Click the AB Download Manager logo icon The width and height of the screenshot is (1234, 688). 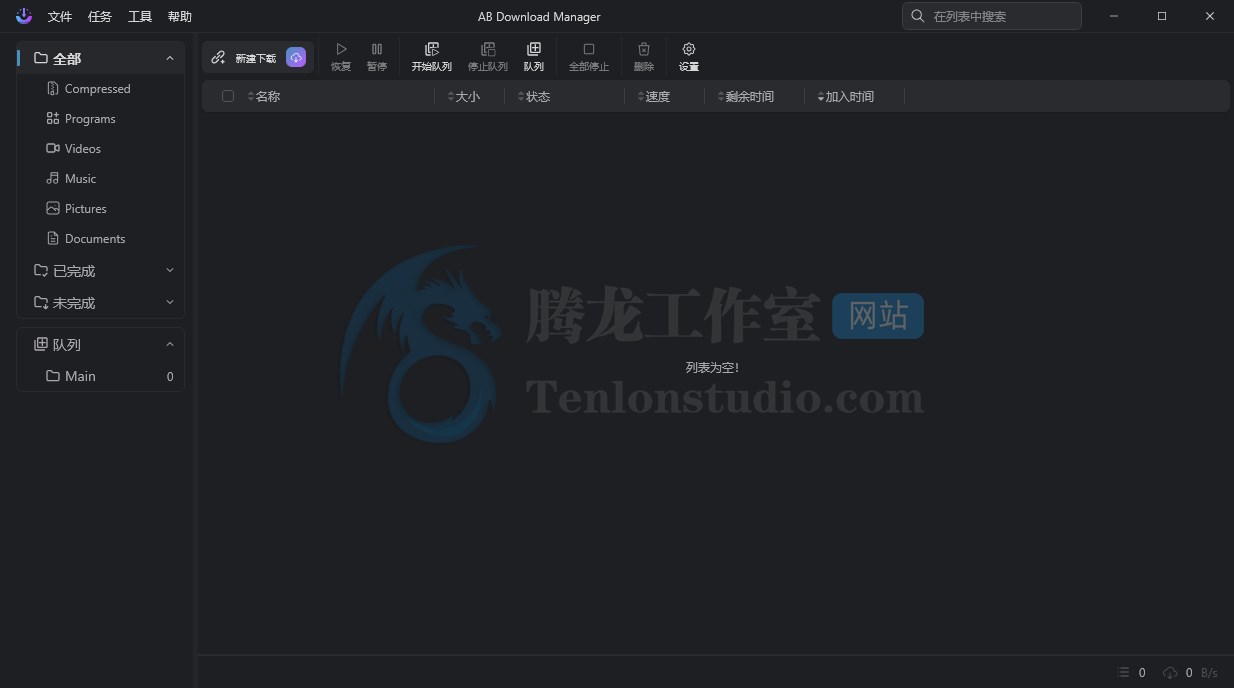24,16
